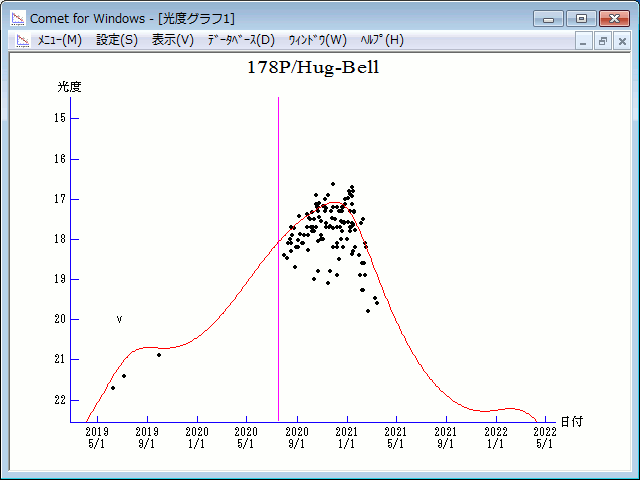640x480 pixels.
Task: Click the 'v' marker near magnitude 20
Action: click(119, 319)
